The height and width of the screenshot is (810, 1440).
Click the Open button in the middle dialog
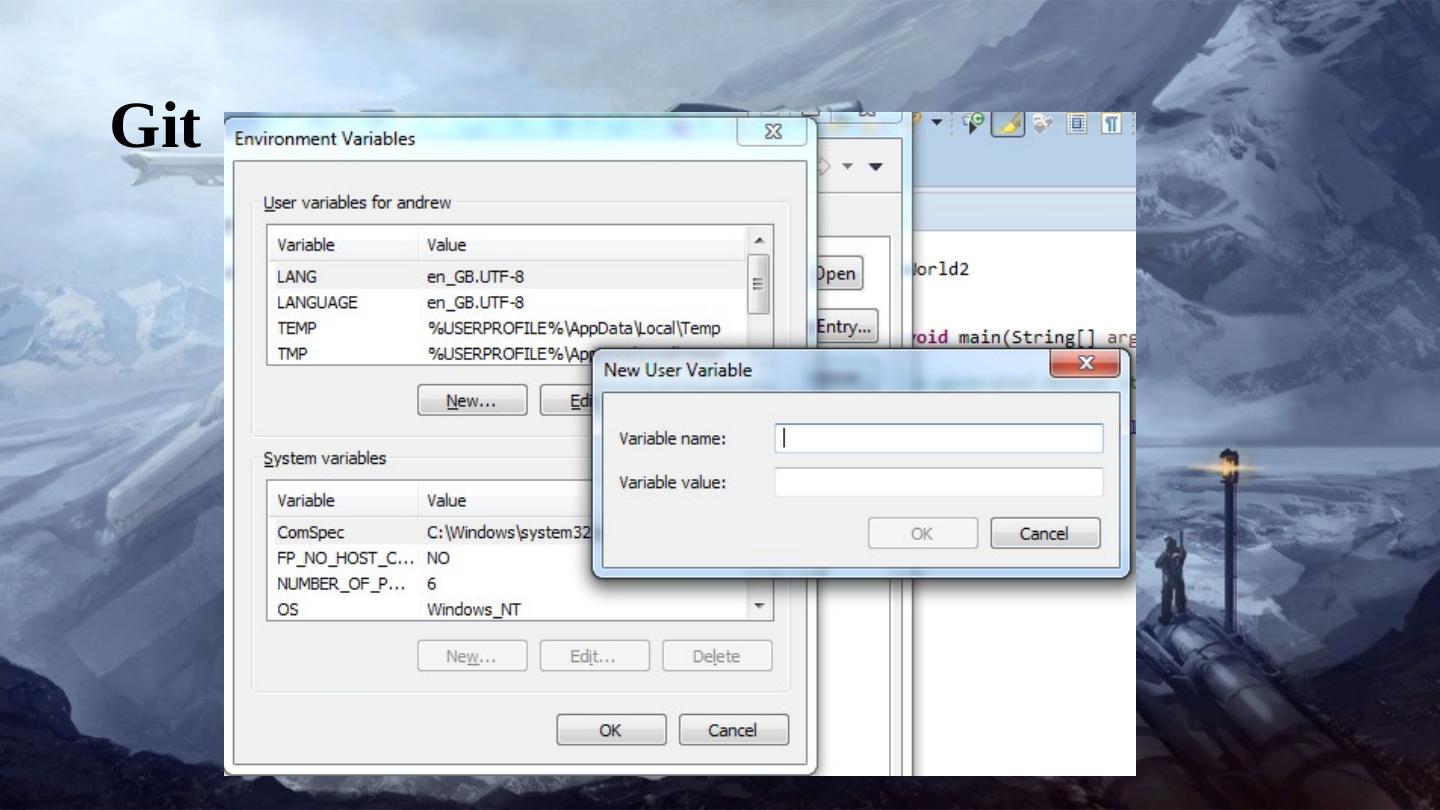[x=838, y=274]
